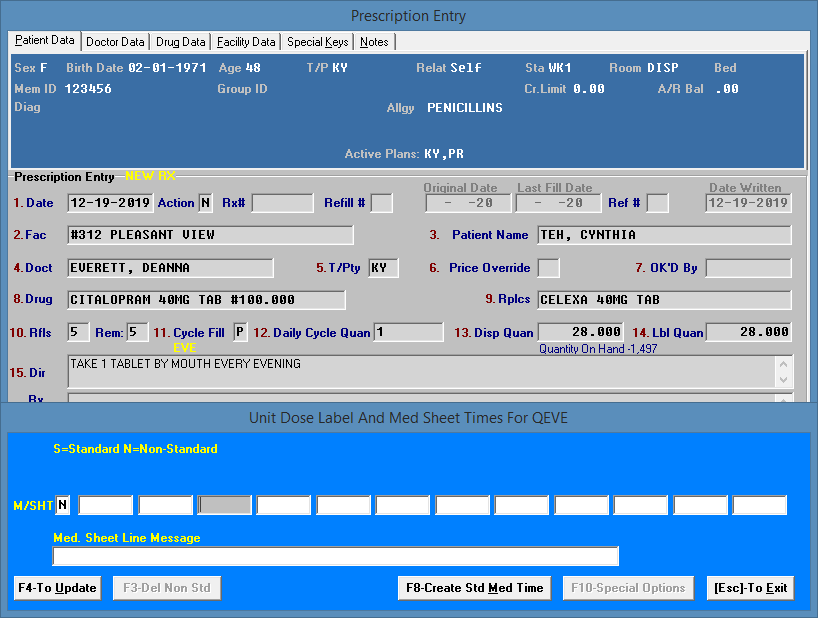818x618 pixels.
Task: Open the Special Keys tab
Action: tap(318, 42)
